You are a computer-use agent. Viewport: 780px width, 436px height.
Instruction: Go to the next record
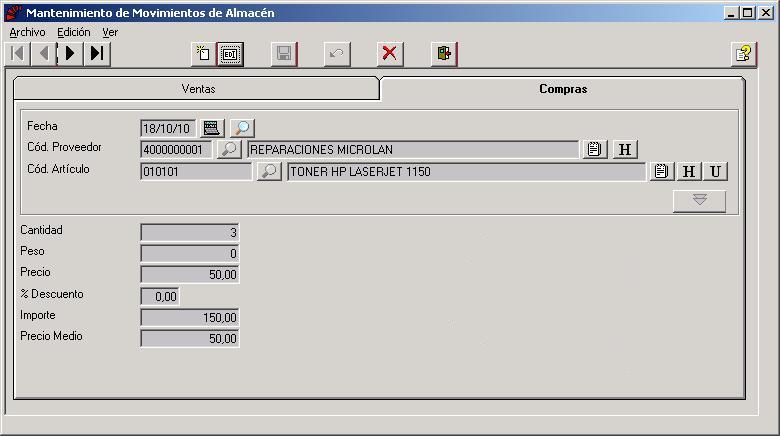tap(70, 53)
